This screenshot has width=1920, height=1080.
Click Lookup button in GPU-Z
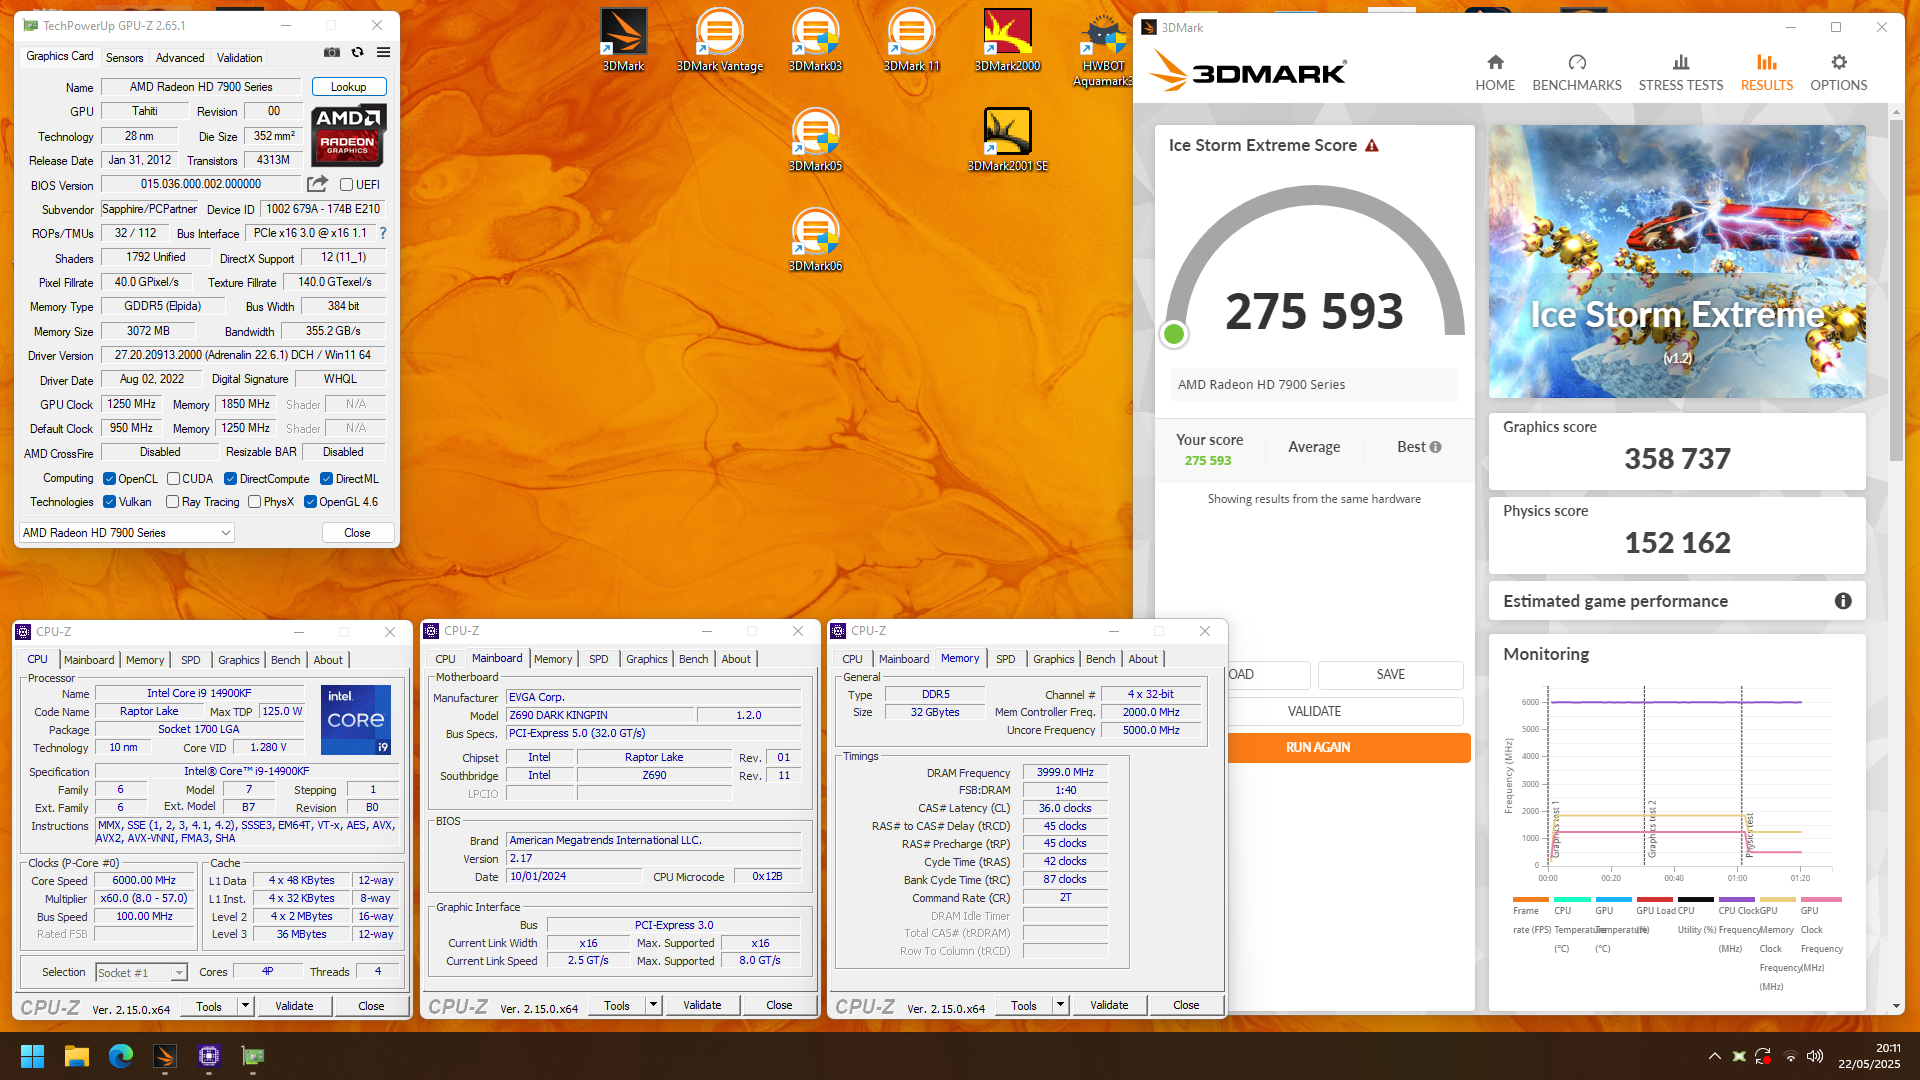point(349,87)
